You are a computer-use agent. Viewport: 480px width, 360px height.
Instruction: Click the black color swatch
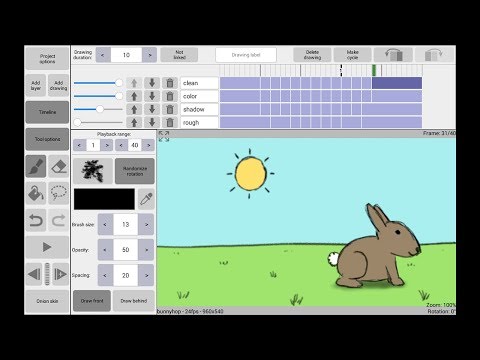click(104, 199)
